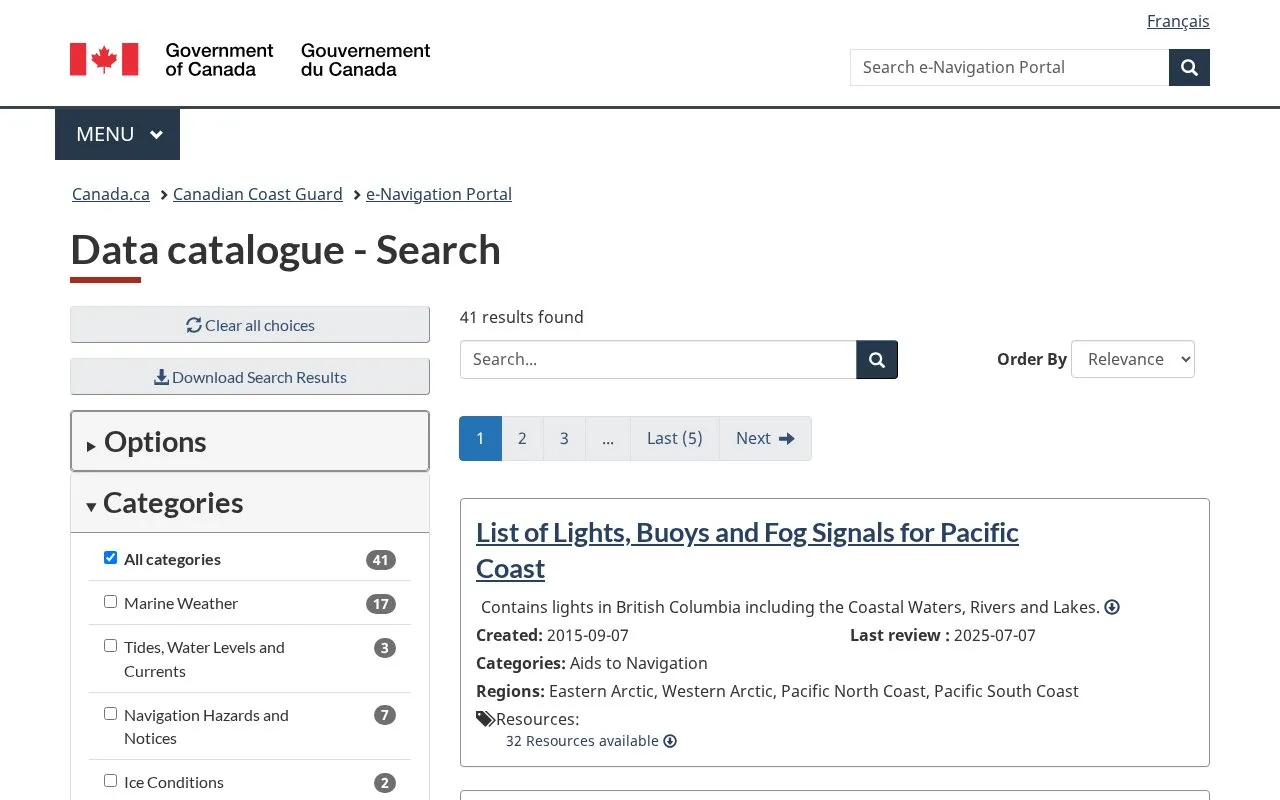Viewport: 1280px width, 800px height.
Task: Tick Tides, Water Levels and Currents checkbox
Action: point(110,646)
